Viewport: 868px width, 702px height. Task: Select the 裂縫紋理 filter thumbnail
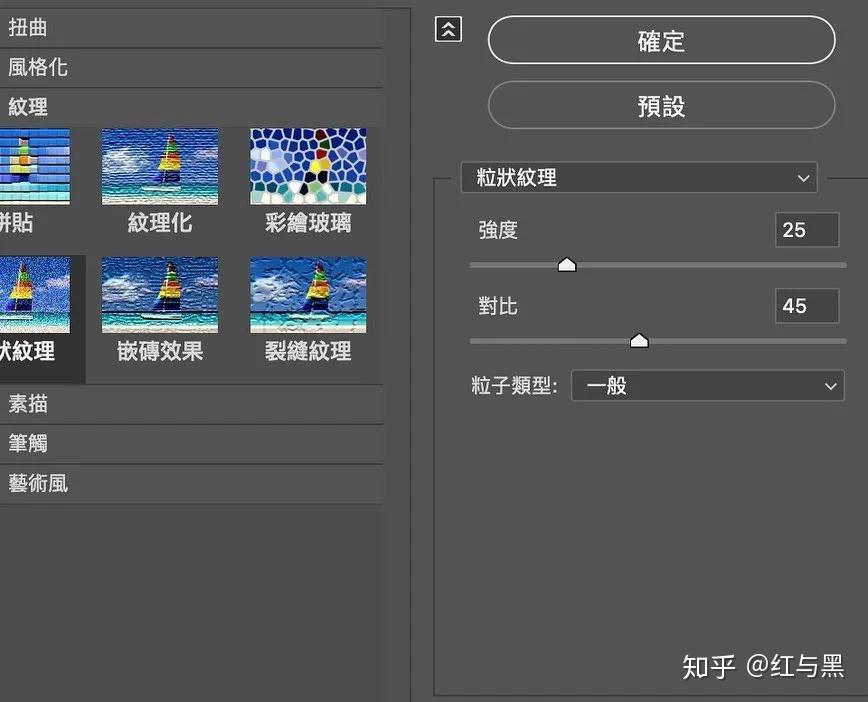[x=308, y=295]
